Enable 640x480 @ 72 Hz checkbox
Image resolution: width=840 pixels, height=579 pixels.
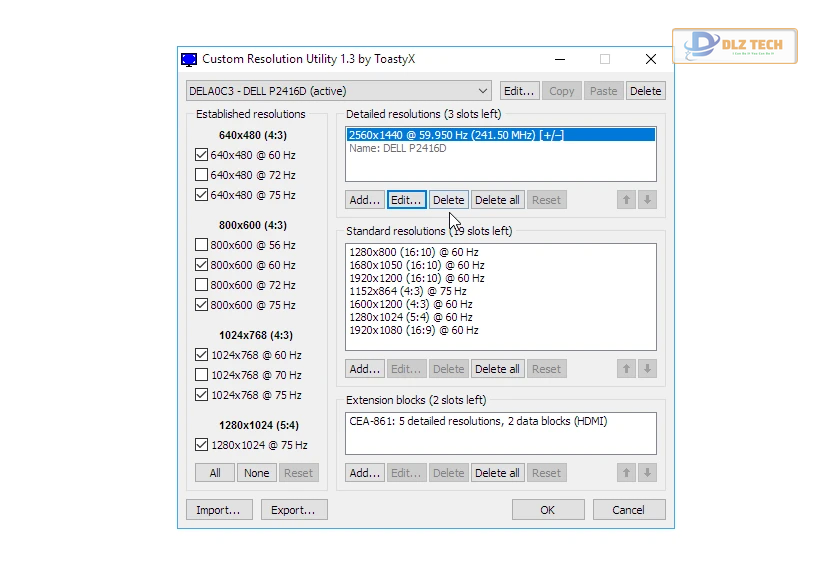coord(201,175)
